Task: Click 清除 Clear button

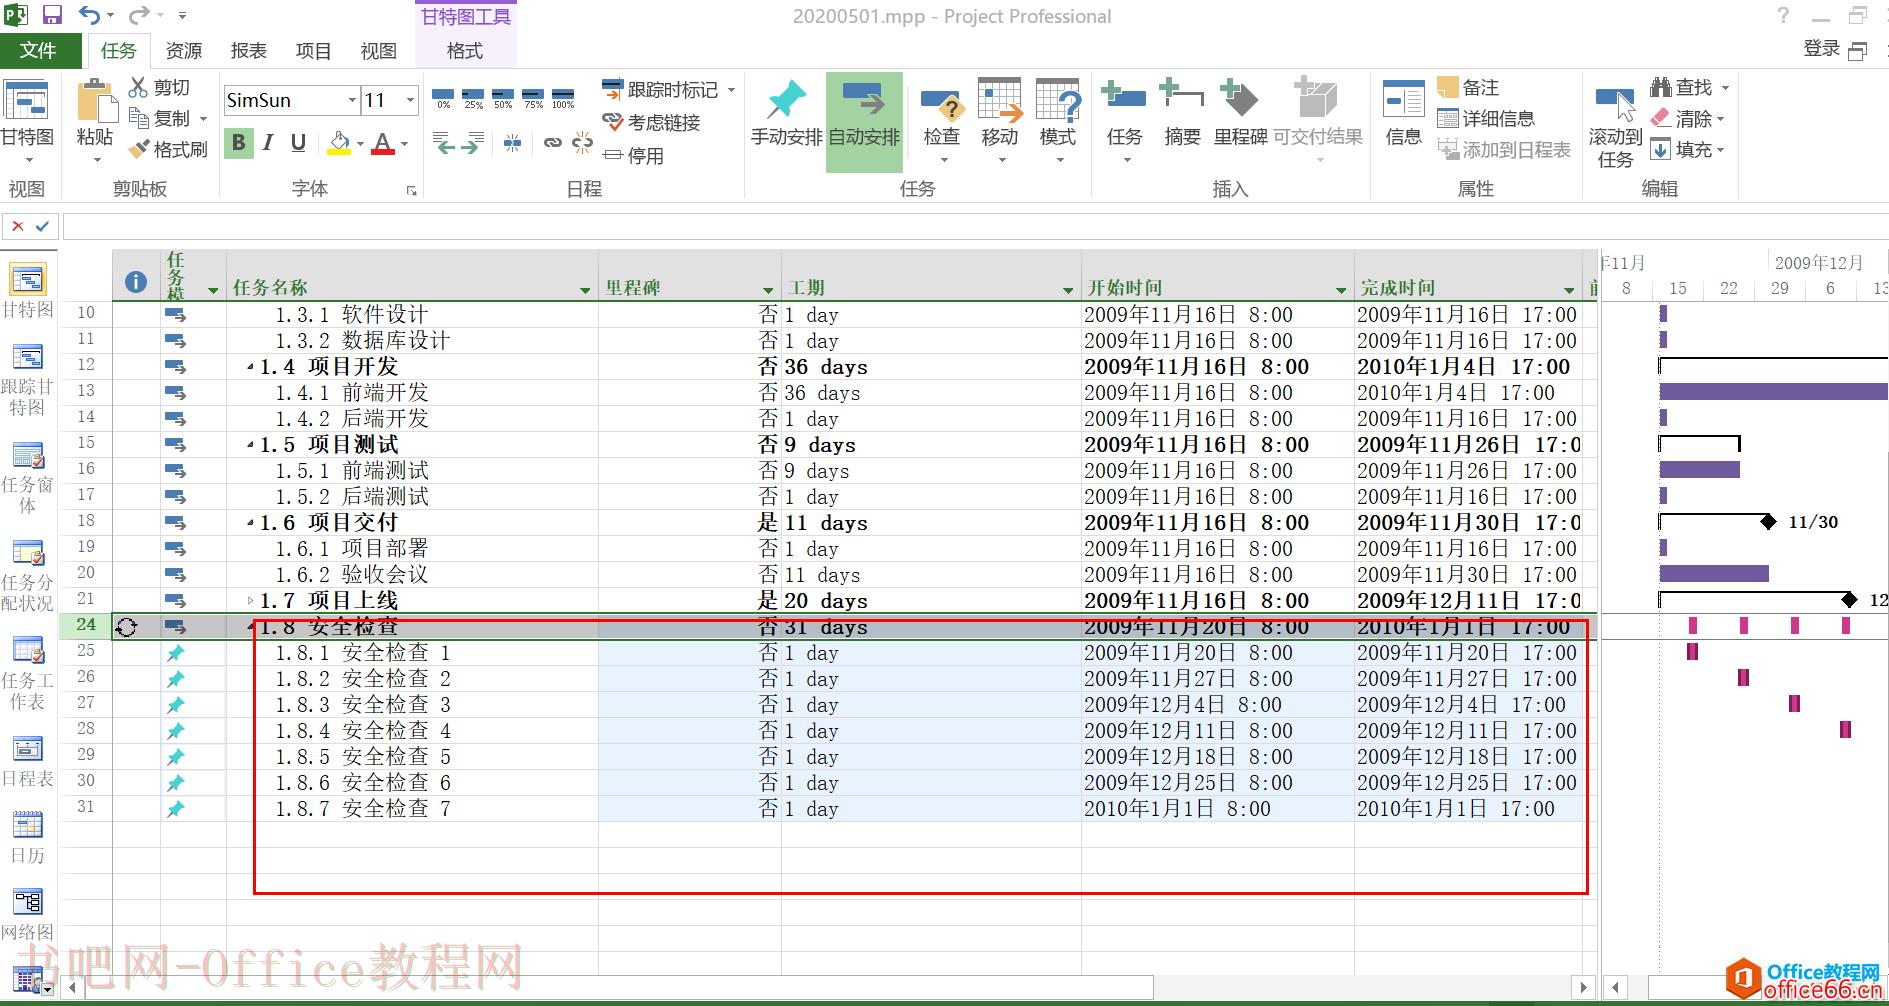Action: (1689, 118)
